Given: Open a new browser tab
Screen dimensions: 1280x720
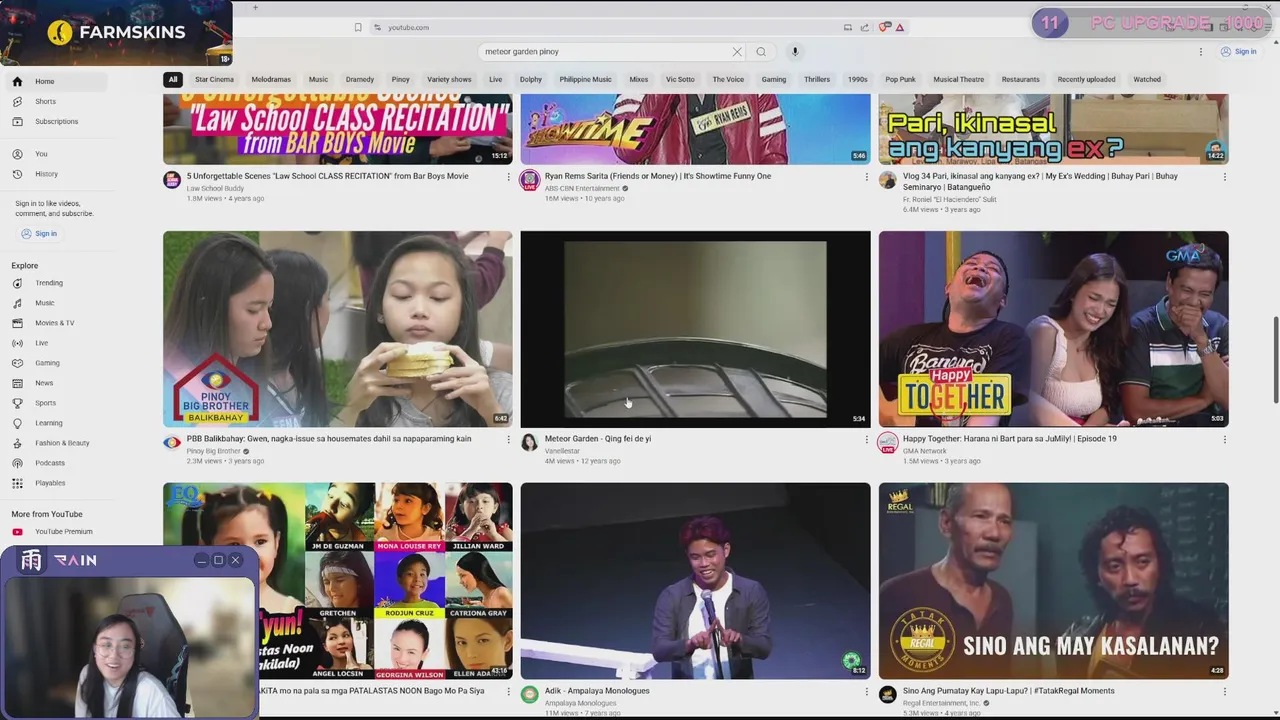Looking at the screenshot, I should (x=255, y=7).
